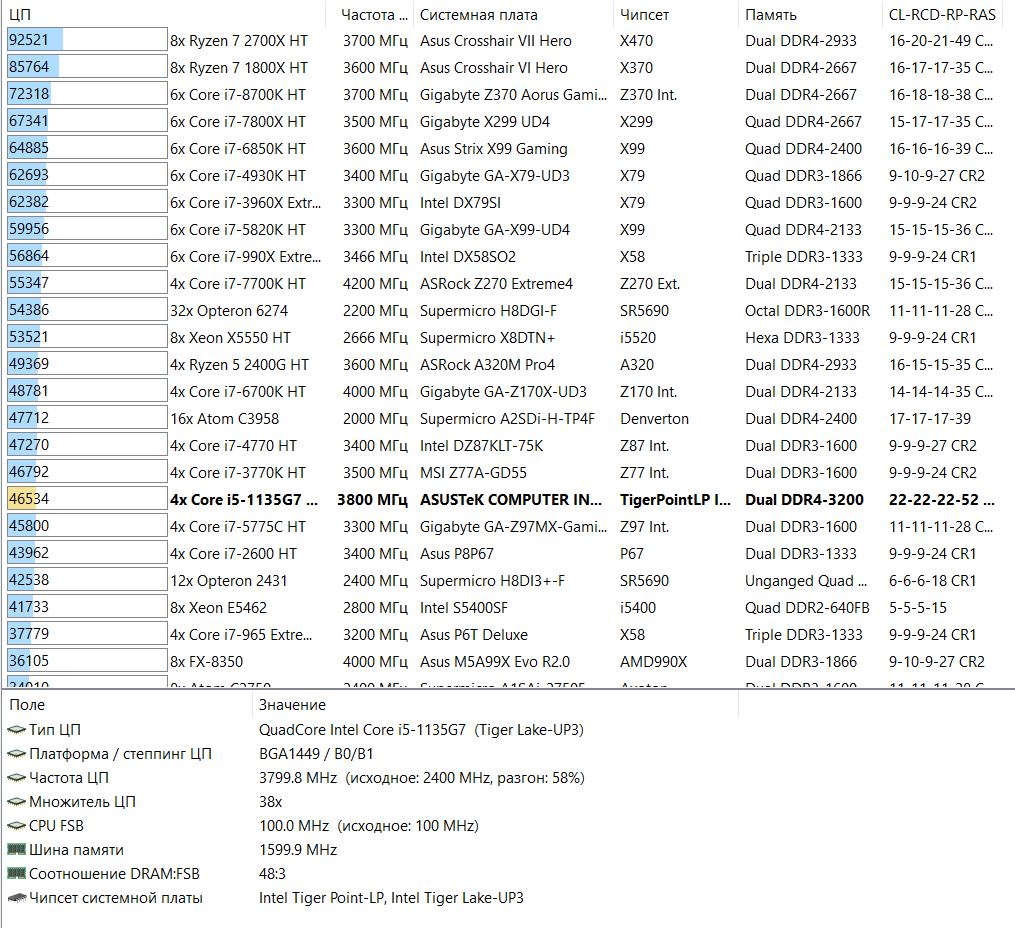
Task: Sort results by the ЦП column header
Action: click(162, 14)
